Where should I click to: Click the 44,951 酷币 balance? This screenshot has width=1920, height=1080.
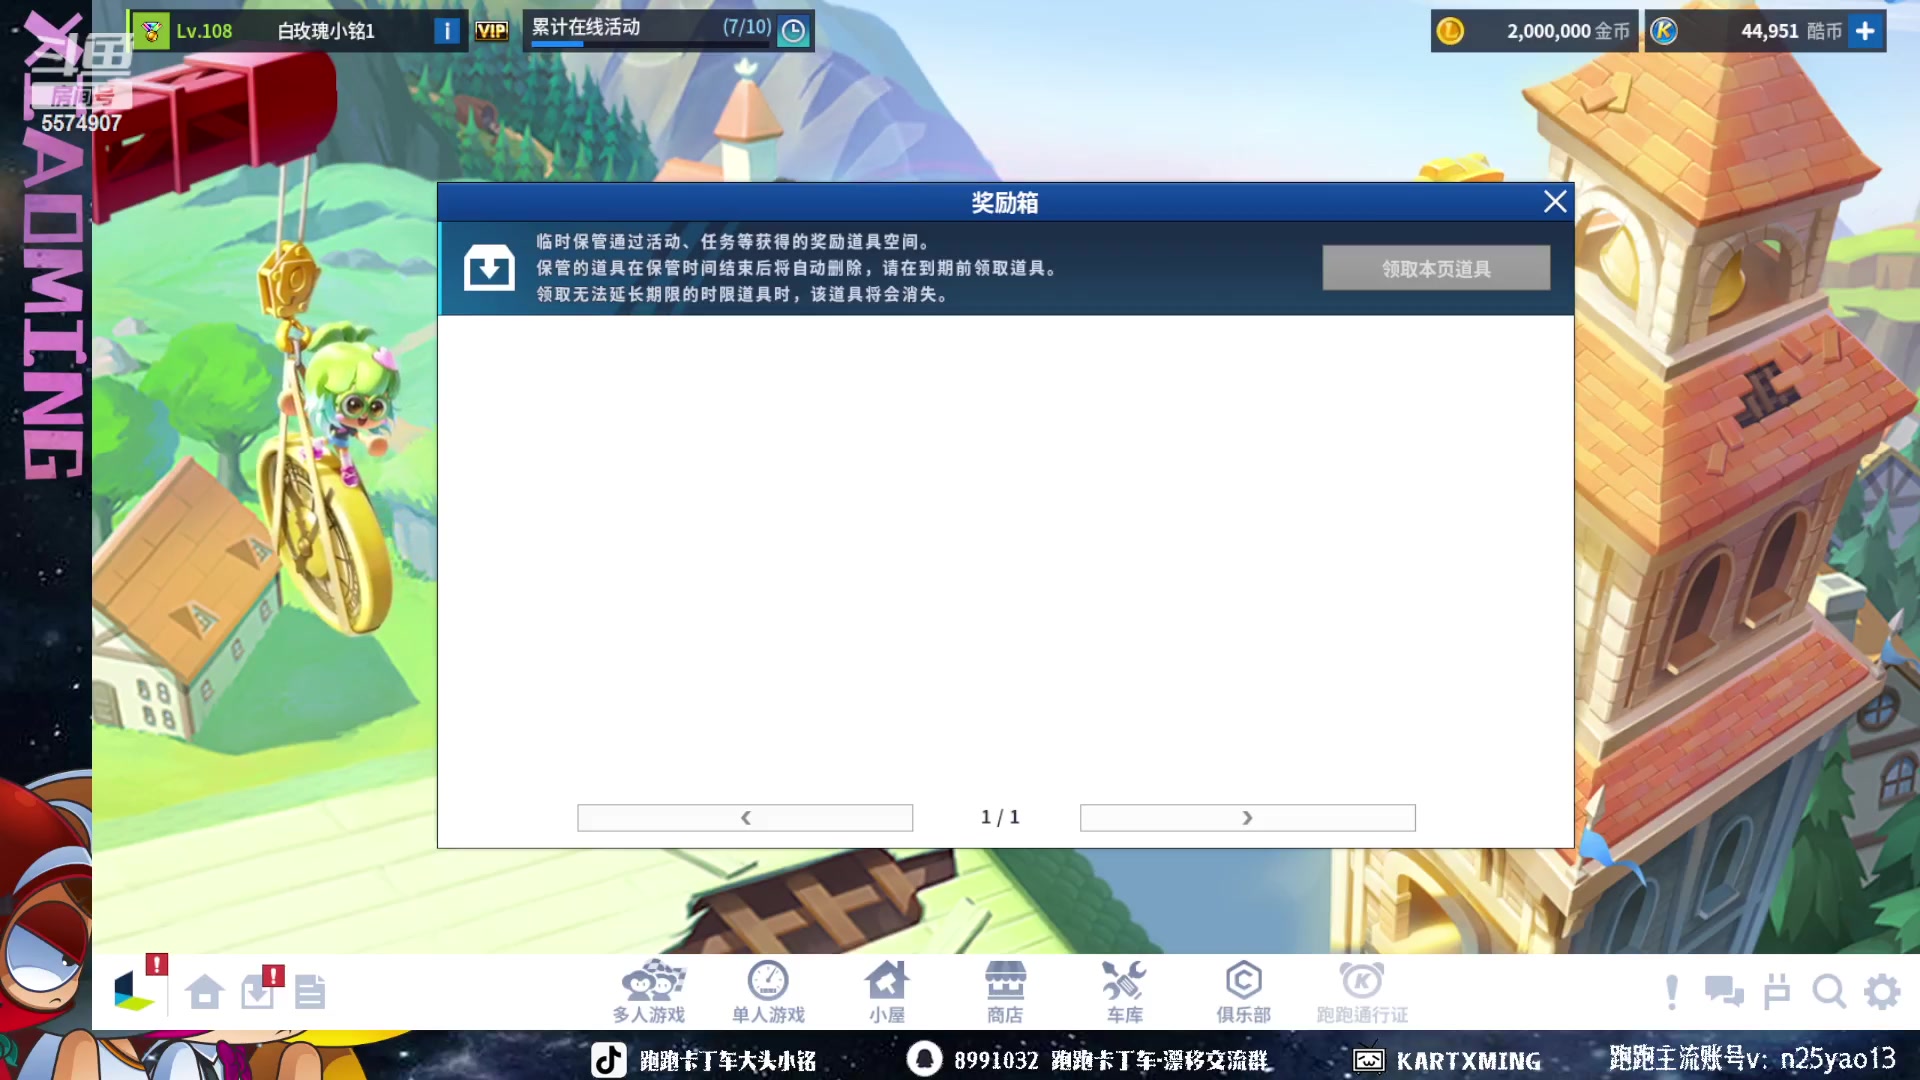click(1791, 31)
